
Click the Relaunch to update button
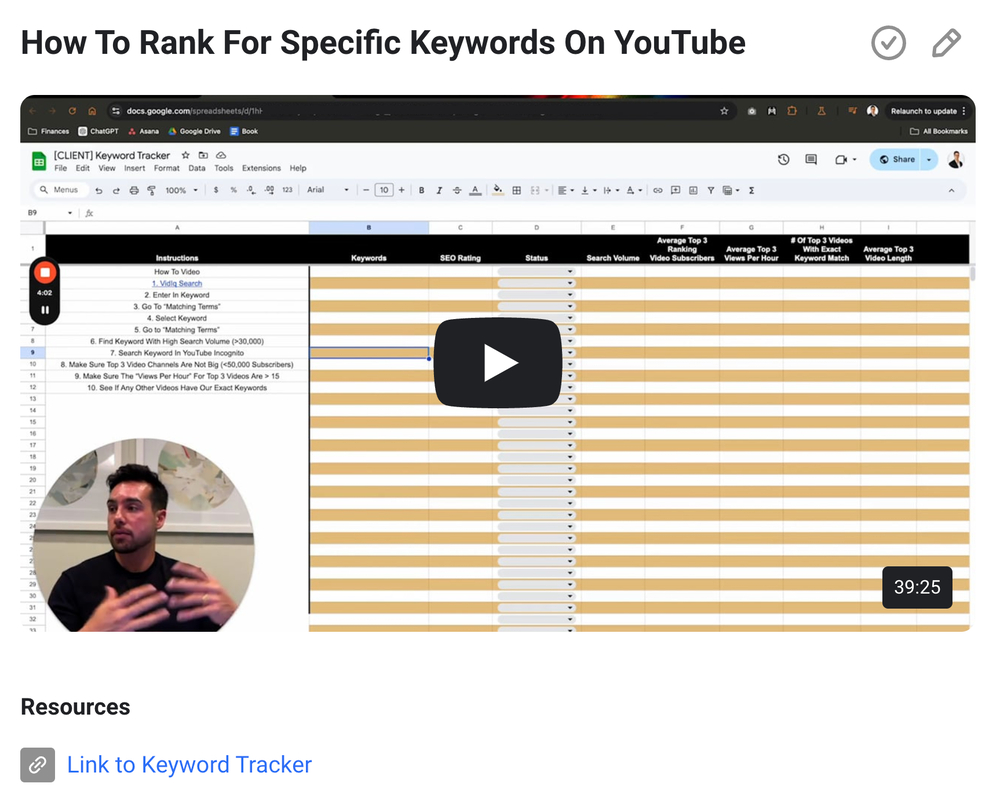click(x=923, y=111)
